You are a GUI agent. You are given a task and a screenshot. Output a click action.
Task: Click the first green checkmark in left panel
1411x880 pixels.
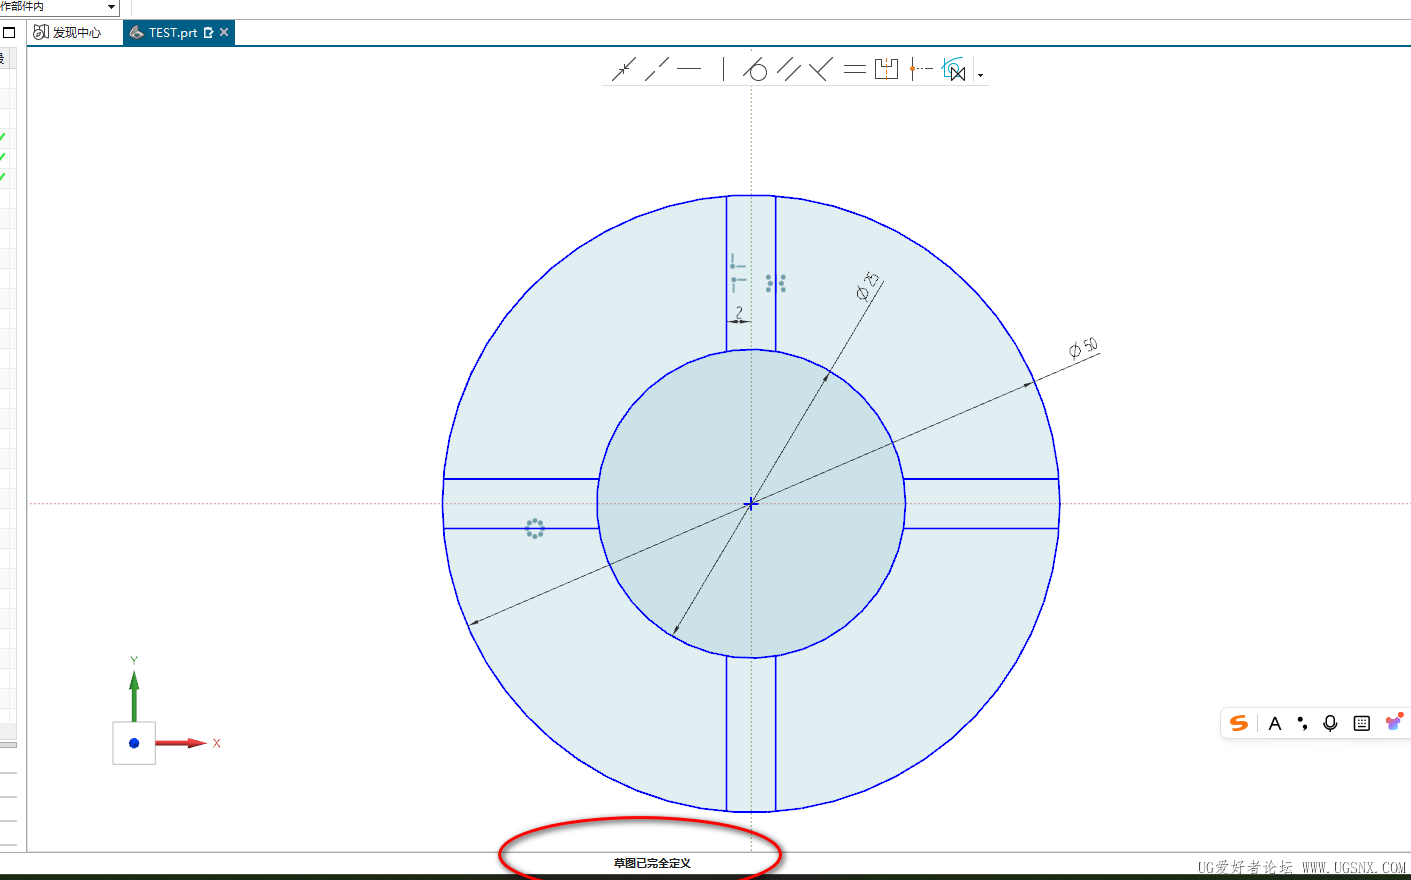click(x=3, y=137)
